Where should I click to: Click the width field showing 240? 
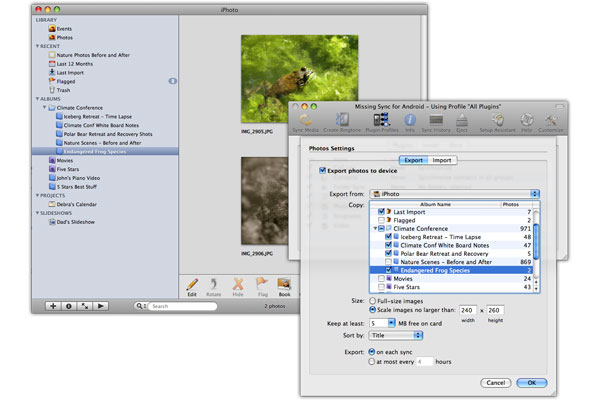click(x=468, y=310)
